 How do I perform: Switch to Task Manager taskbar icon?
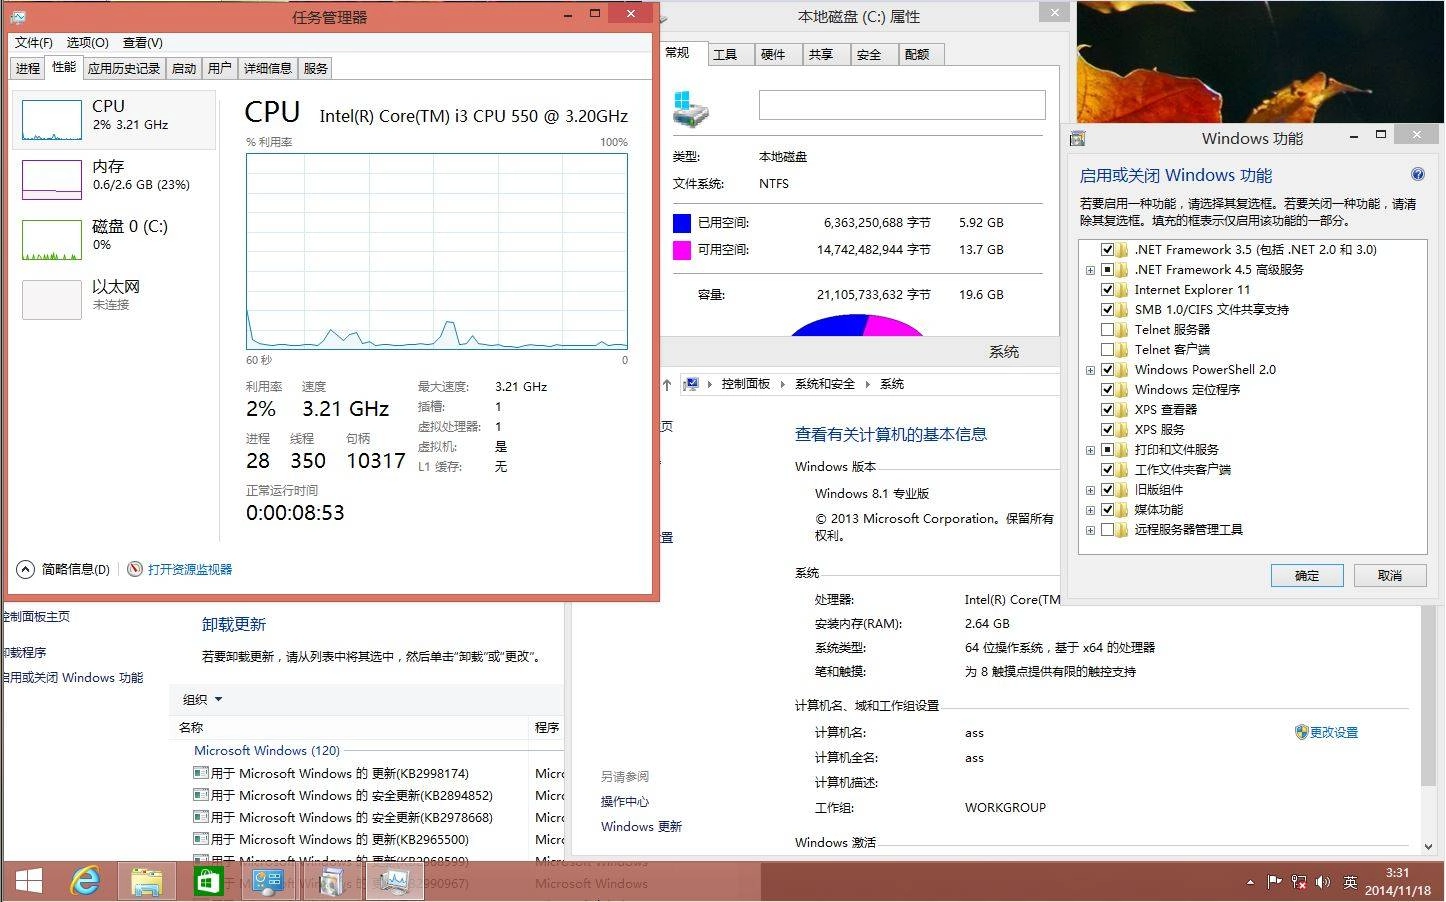(394, 882)
